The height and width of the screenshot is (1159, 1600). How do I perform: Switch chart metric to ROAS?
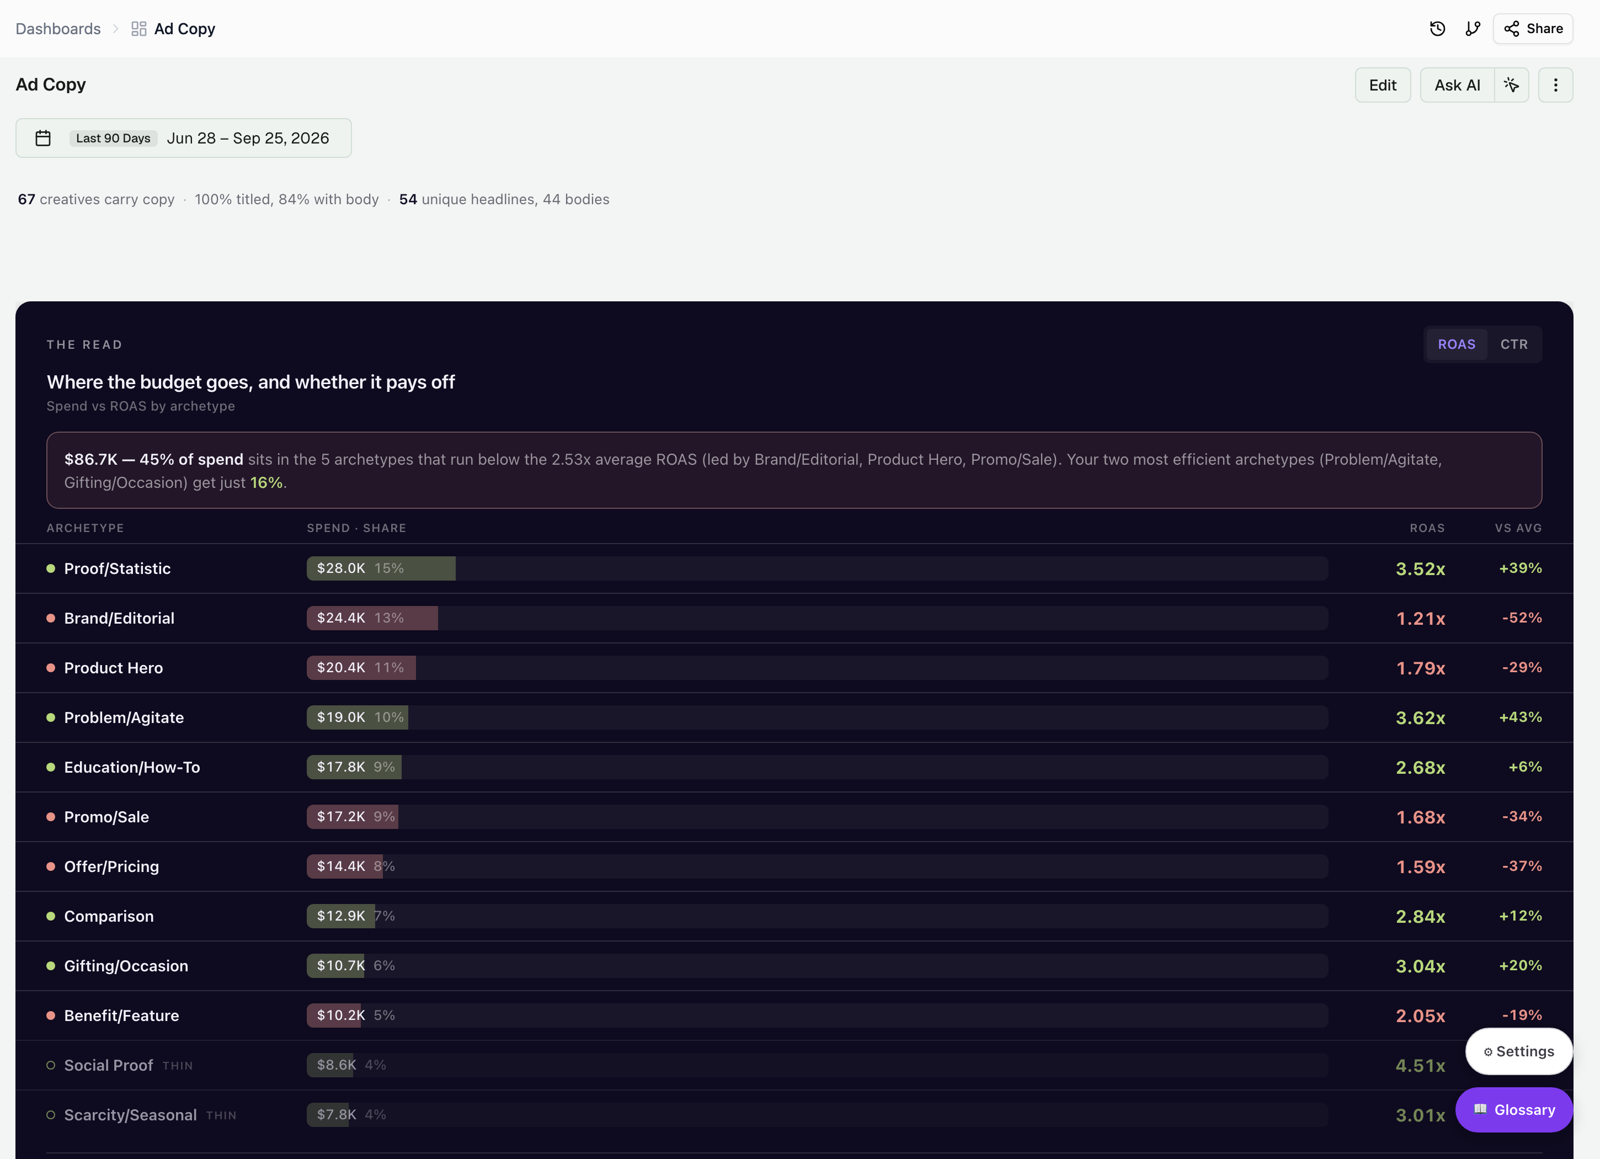coord(1456,344)
